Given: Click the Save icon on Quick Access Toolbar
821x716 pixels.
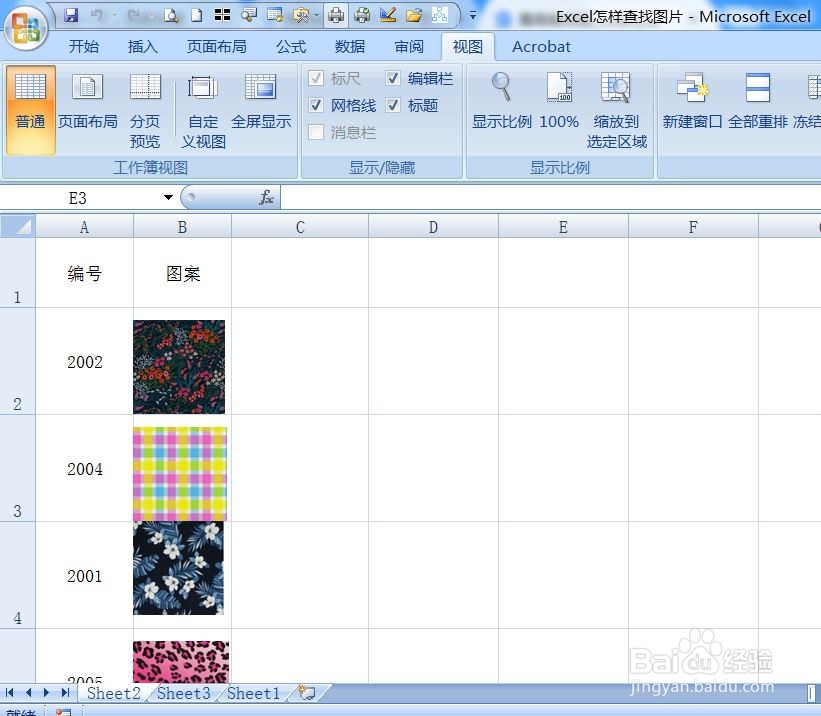Looking at the screenshot, I should tap(70, 14).
